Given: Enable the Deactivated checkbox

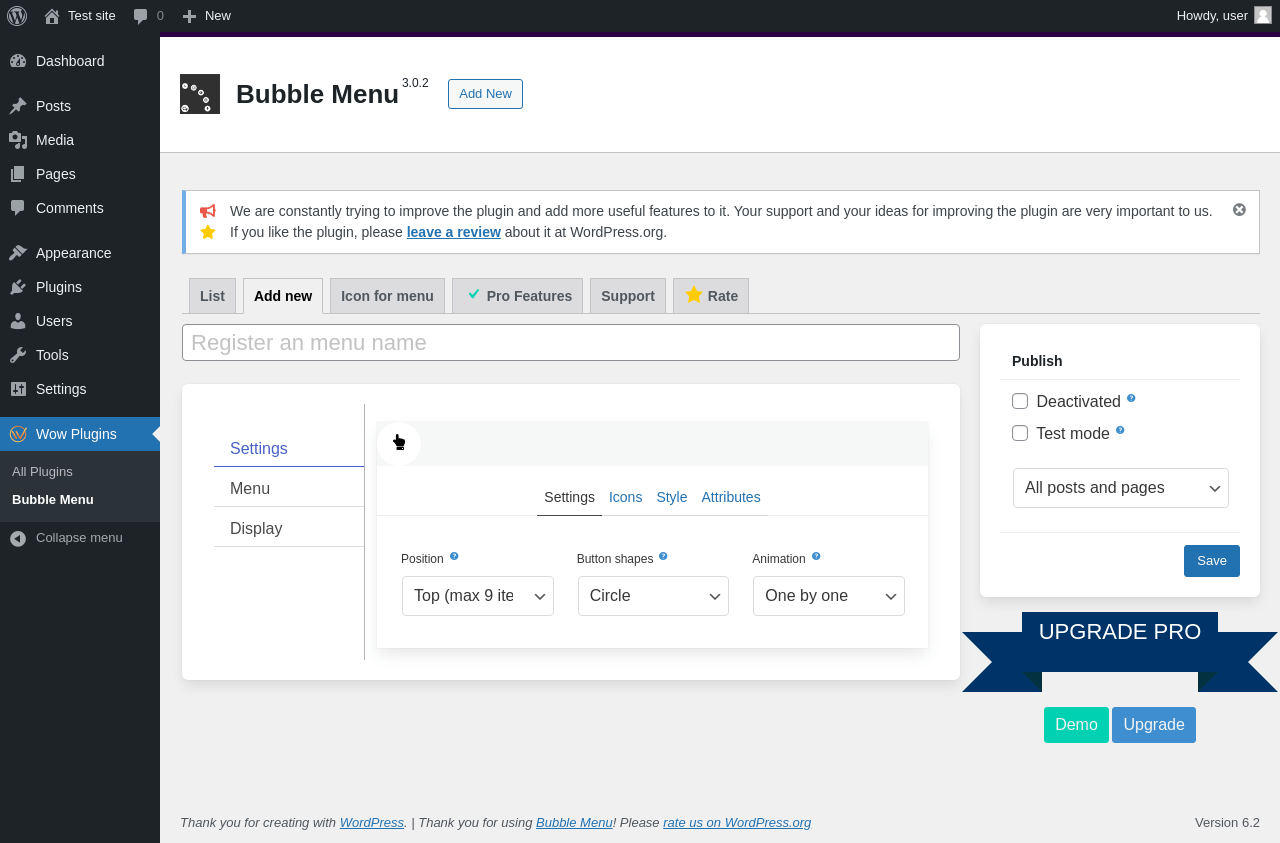Looking at the screenshot, I should 1020,401.
